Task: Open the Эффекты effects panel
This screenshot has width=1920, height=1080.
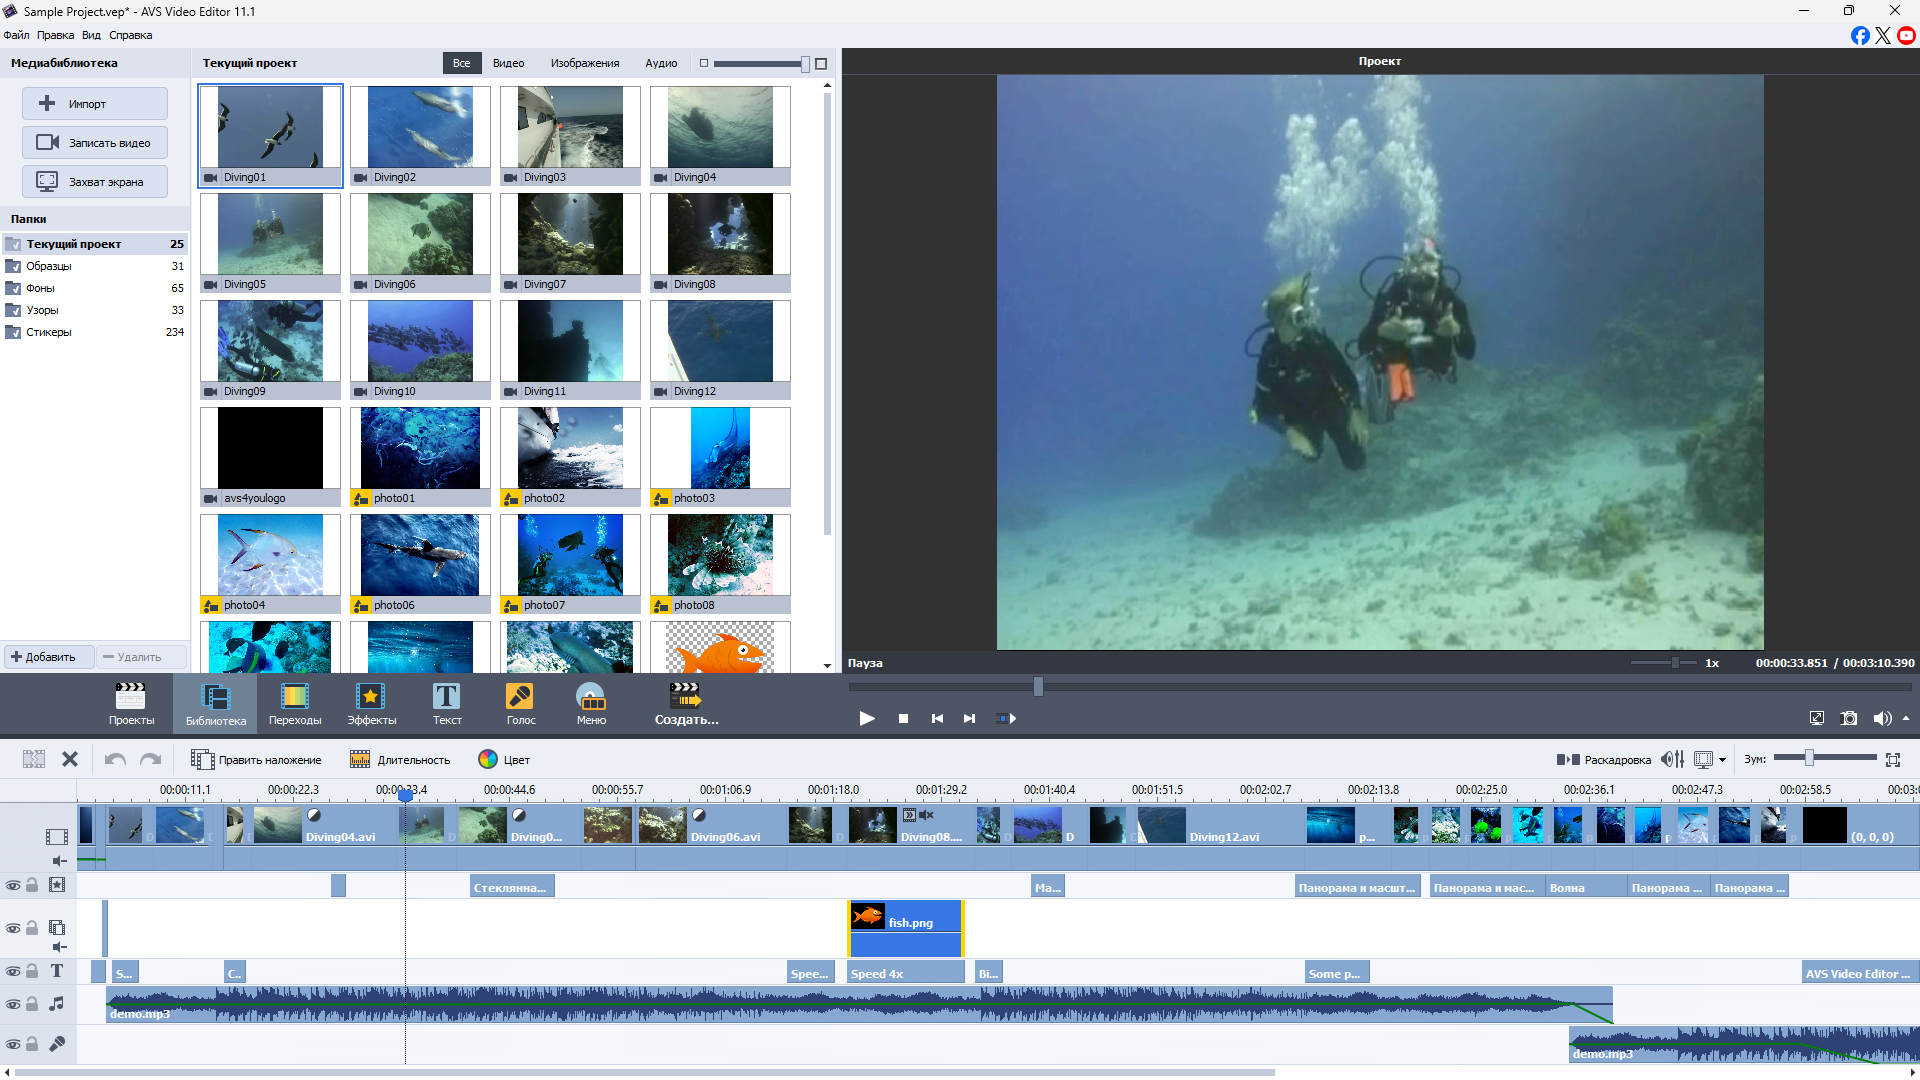Action: pyautogui.click(x=371, y=703)
